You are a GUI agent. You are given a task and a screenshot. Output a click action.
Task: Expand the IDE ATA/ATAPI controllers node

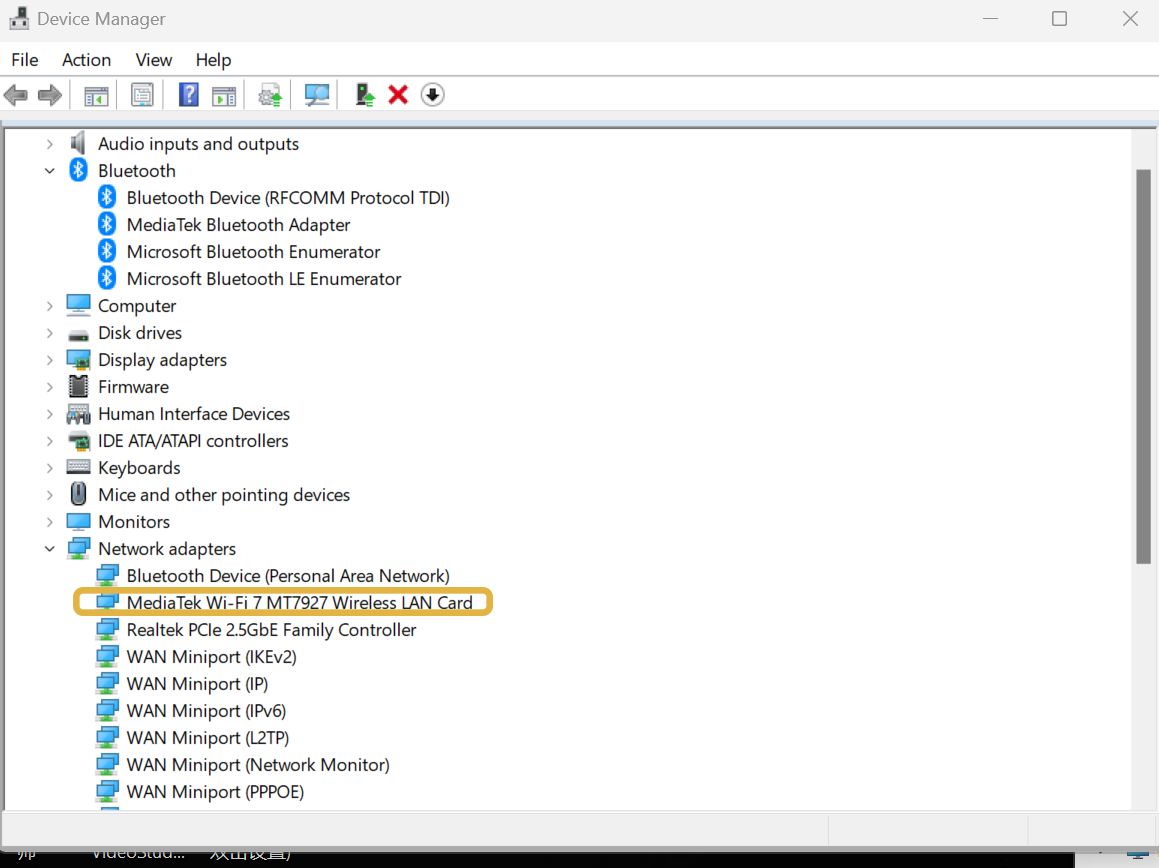[x=50, y=441]
